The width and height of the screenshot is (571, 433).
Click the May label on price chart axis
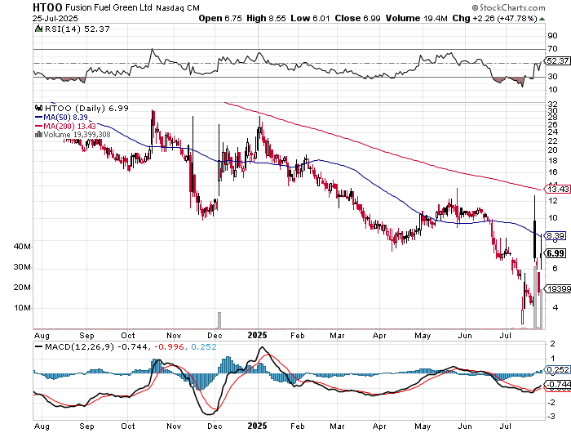(422, 335)
